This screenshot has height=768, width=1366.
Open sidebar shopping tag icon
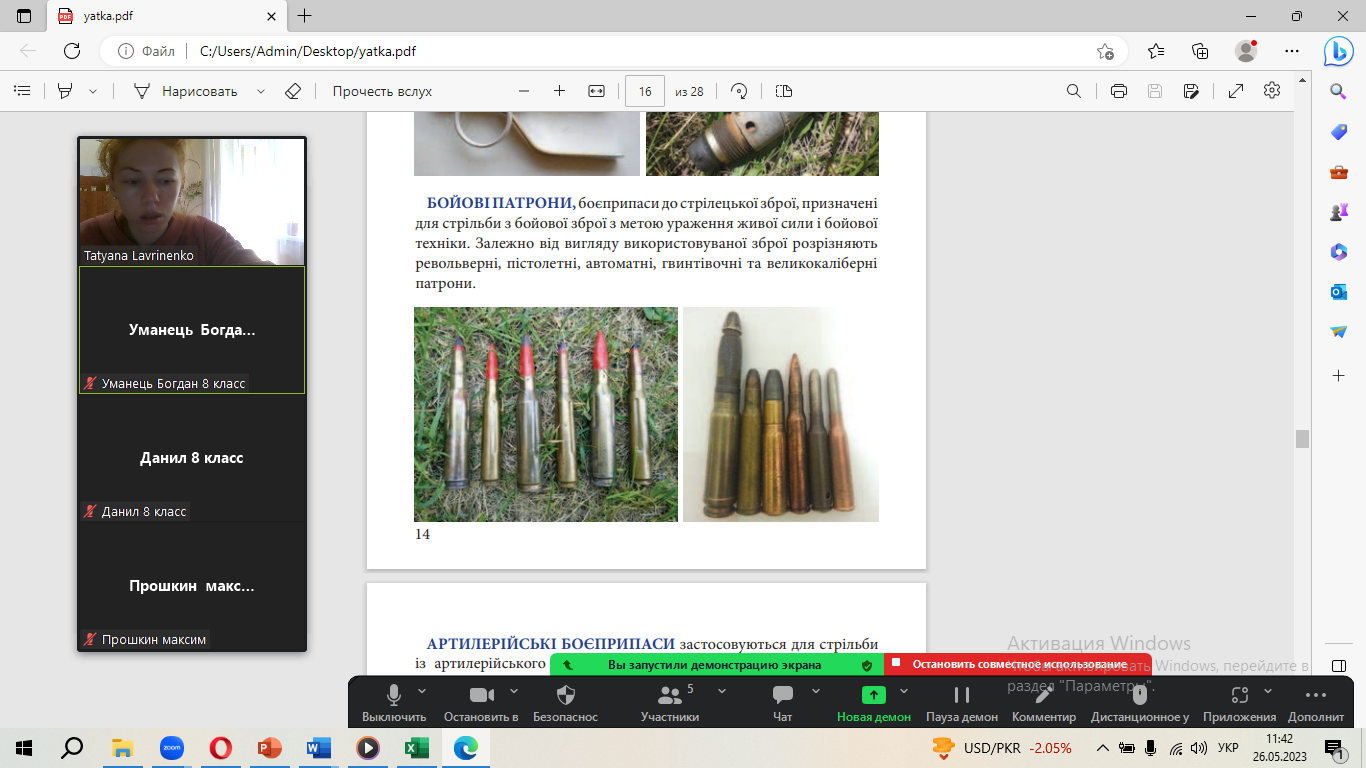[x=1339, y=132]
